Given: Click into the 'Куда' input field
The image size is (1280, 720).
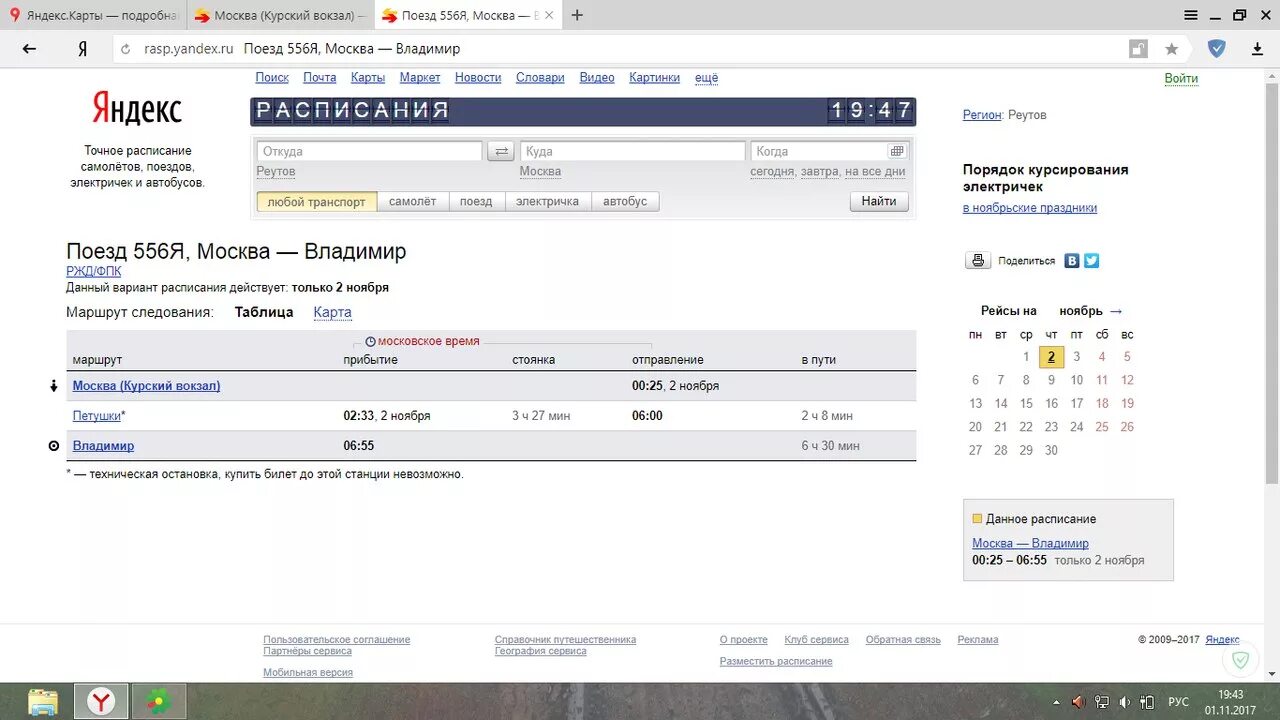Looking at the screenshot, I should [633, 151].
